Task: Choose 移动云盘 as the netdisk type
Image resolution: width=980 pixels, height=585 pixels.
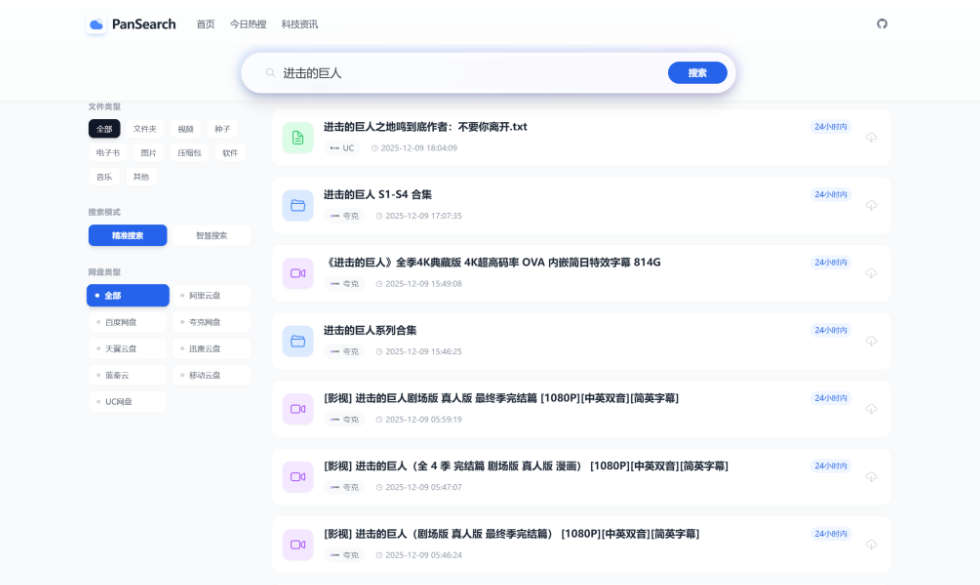Action: coord(212,376)
